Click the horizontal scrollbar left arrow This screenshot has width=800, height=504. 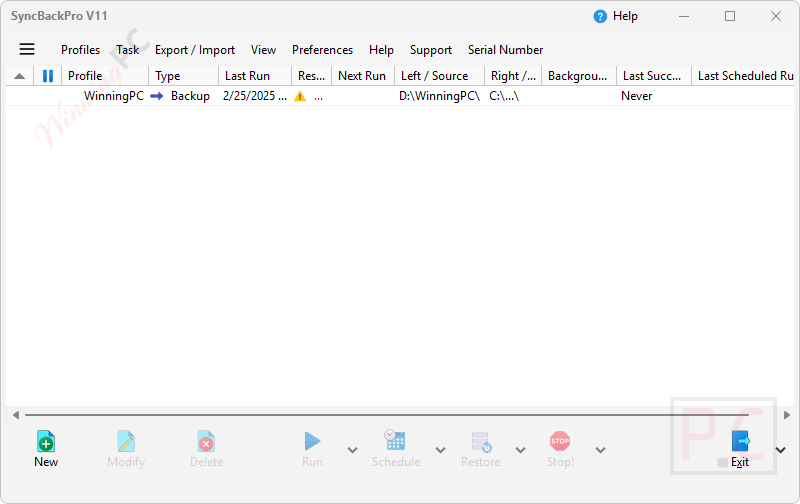click(x=16, y=415)
